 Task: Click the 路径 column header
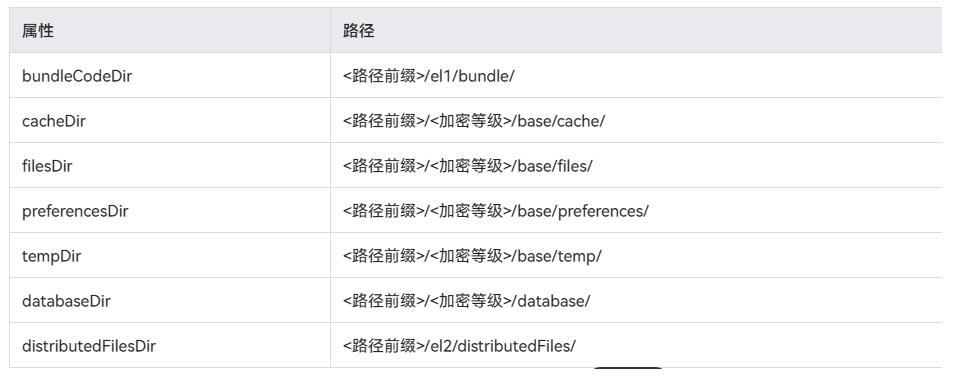359,31
